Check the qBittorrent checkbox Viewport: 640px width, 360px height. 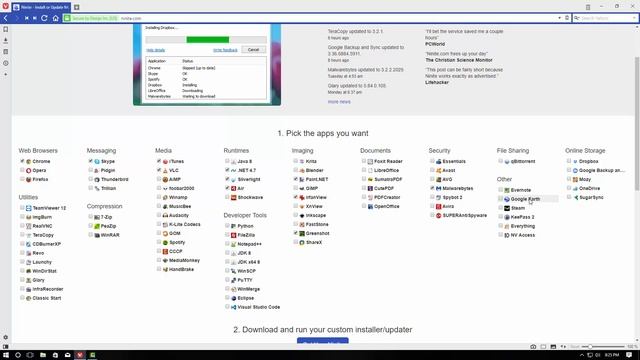click(x=500, y=161)
